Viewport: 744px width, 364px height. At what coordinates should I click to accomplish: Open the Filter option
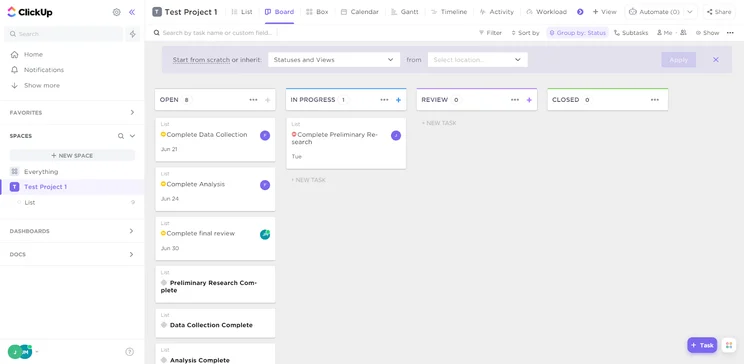coord(490,33)
